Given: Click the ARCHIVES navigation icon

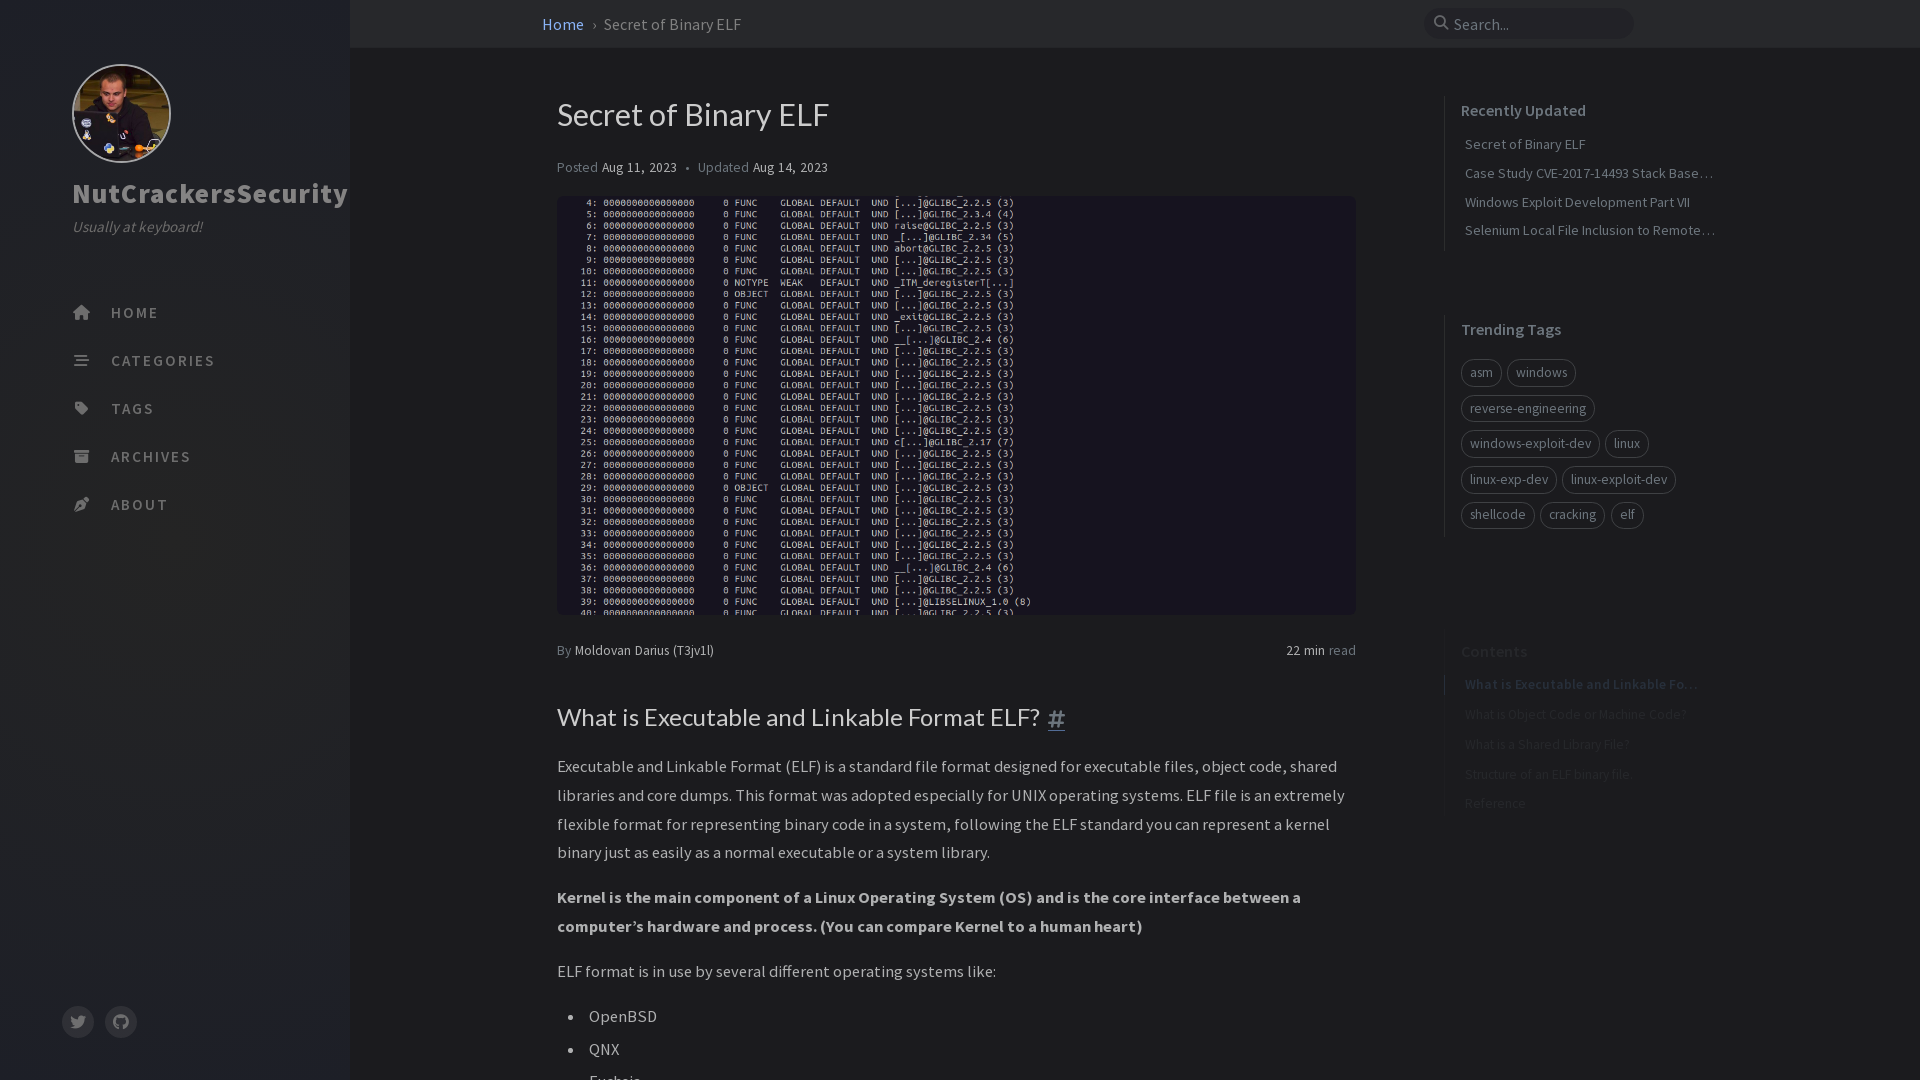Looking at the screenshot, I should coord(80,456).
